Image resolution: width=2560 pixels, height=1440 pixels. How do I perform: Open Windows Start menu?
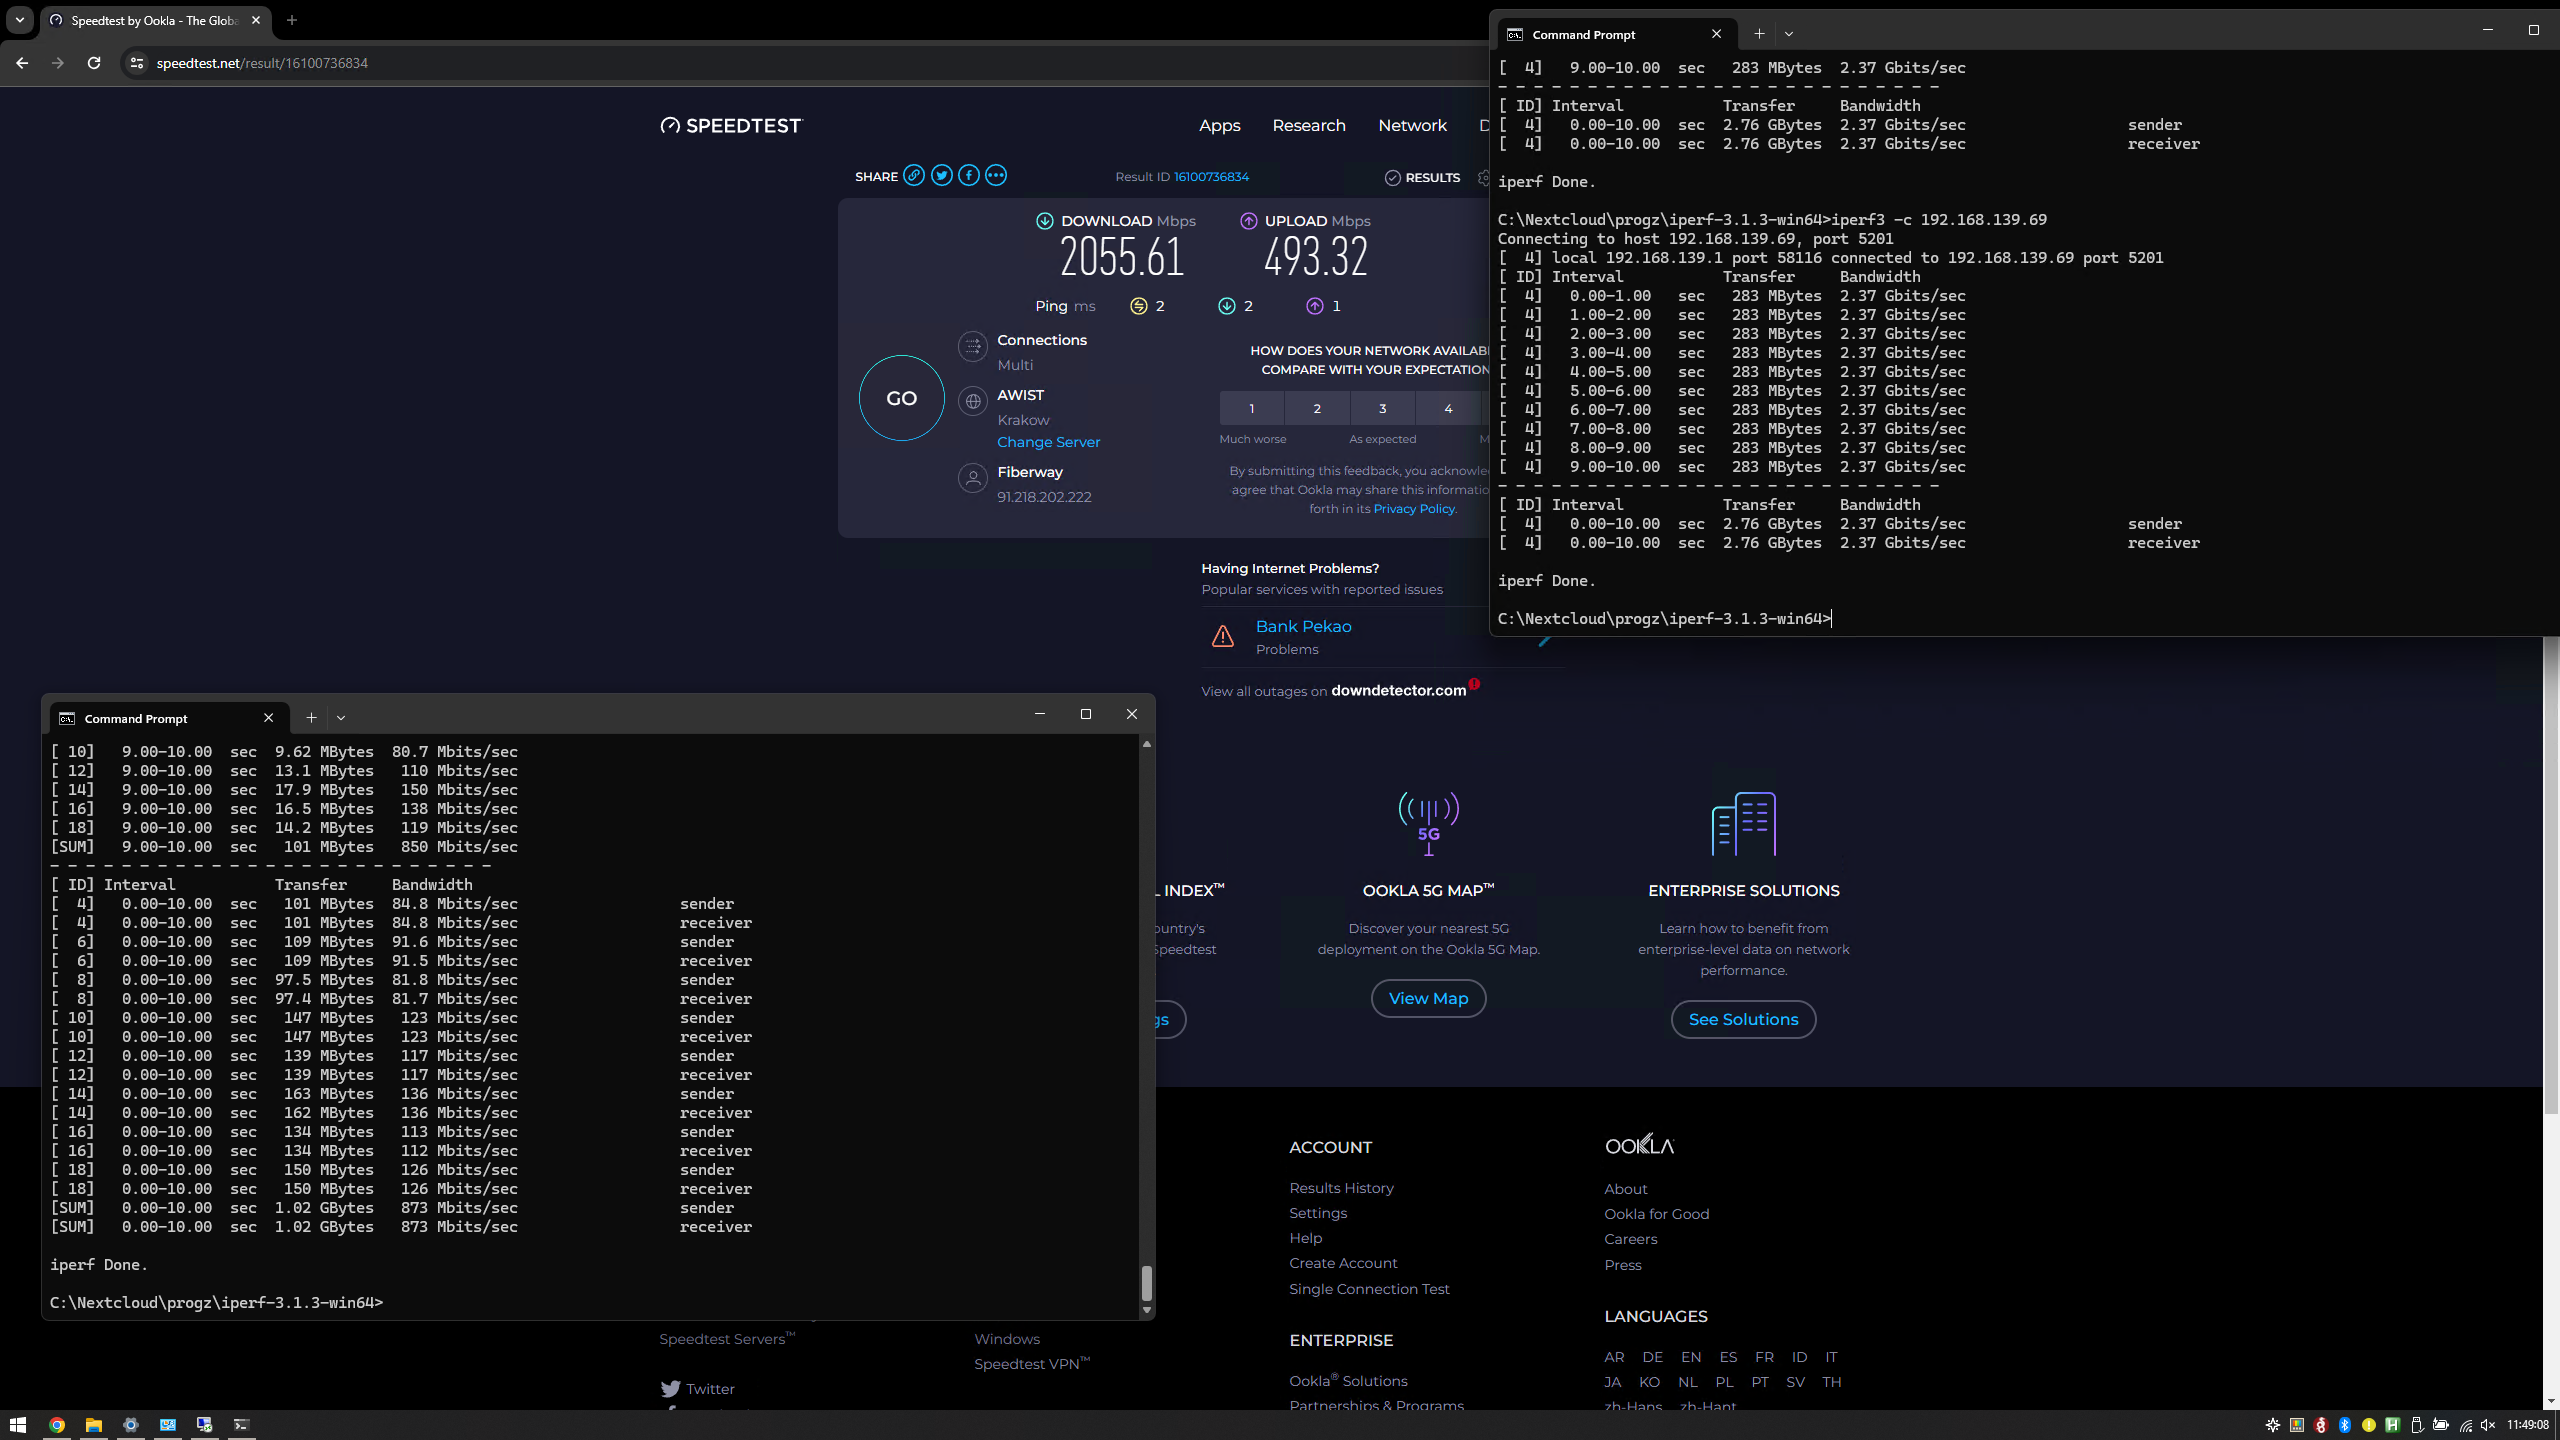(17, 1425)
